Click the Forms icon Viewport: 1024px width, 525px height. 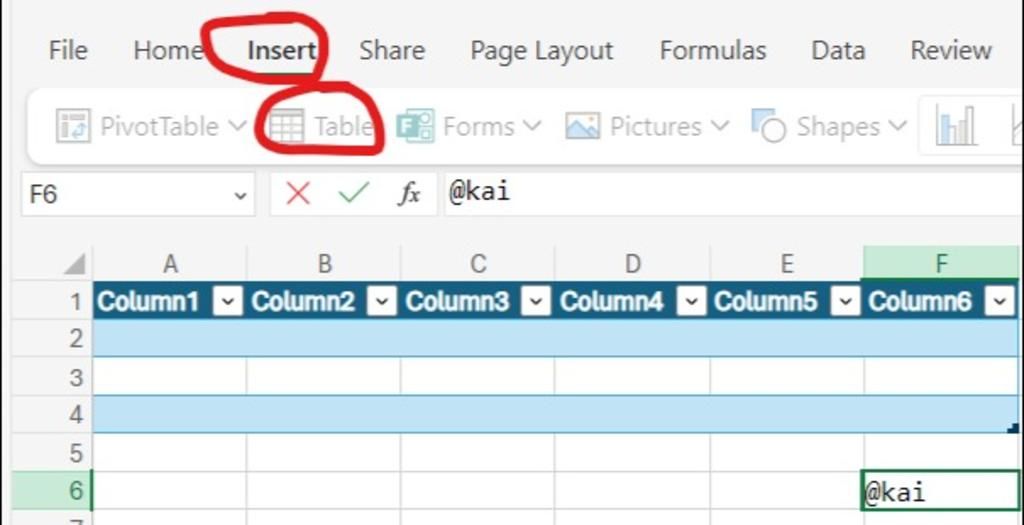415,126
